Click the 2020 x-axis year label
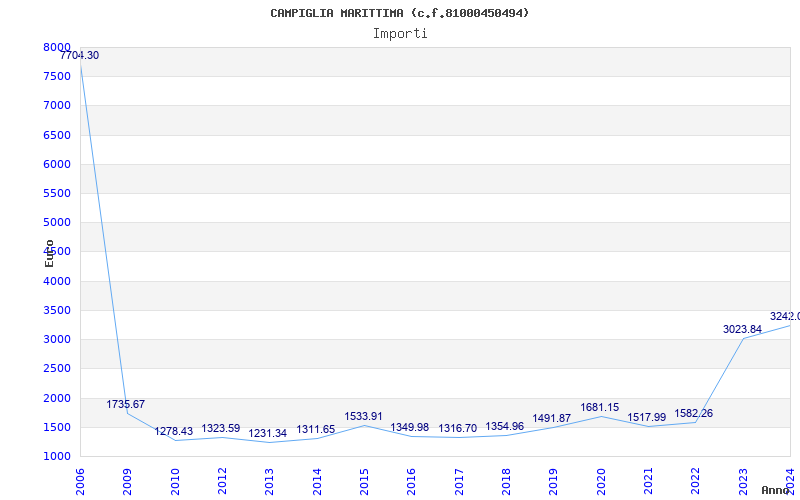The image size is (800, 500). click(601, 482)
